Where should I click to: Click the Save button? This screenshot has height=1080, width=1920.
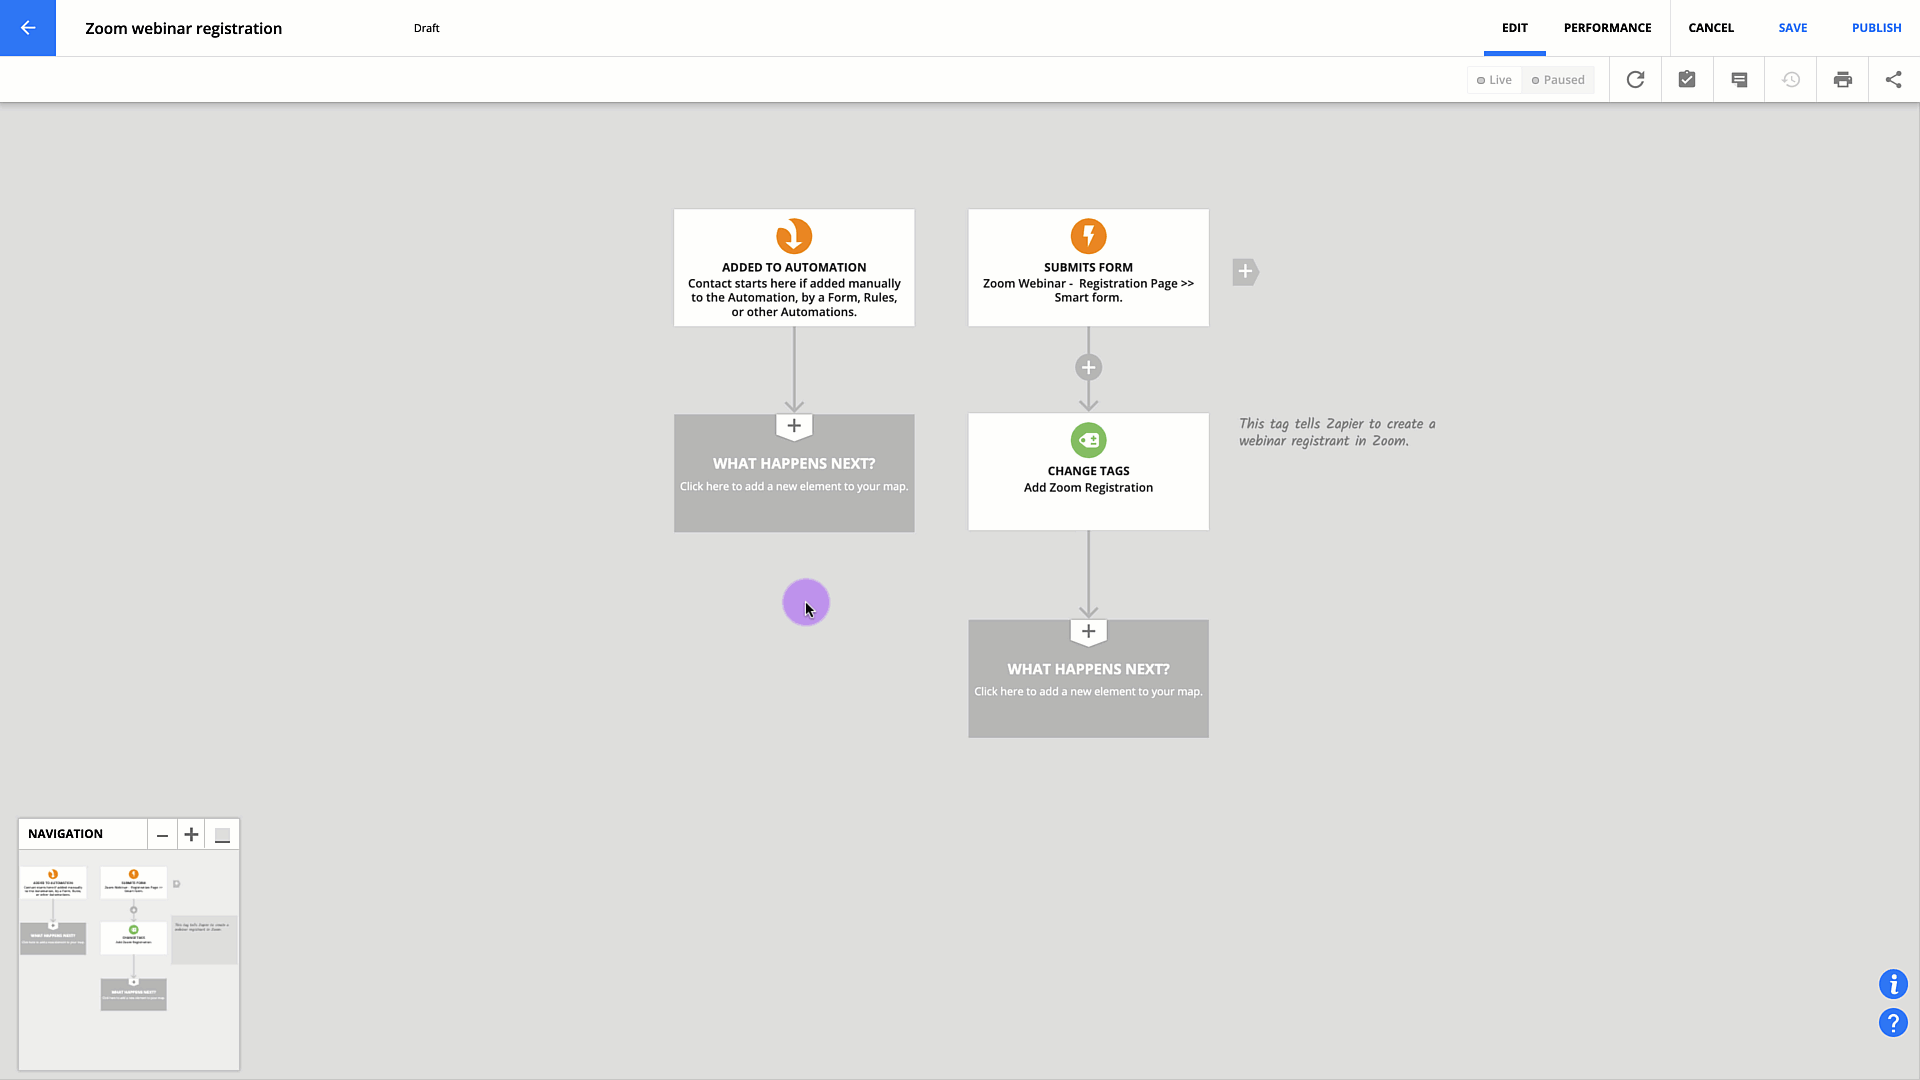1792,28
